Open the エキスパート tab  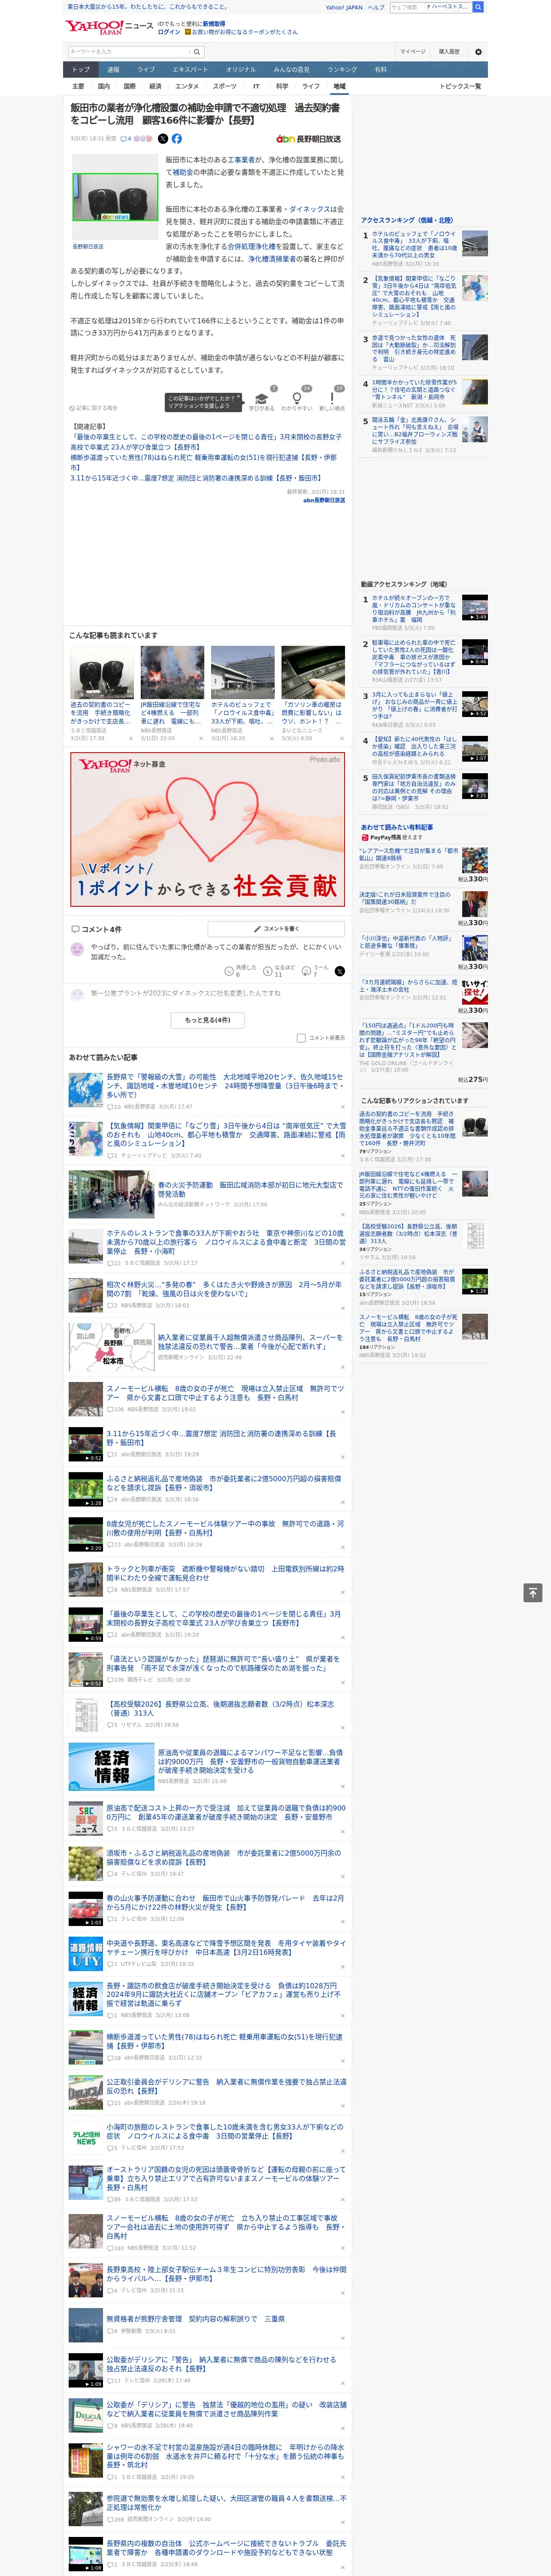190,69
